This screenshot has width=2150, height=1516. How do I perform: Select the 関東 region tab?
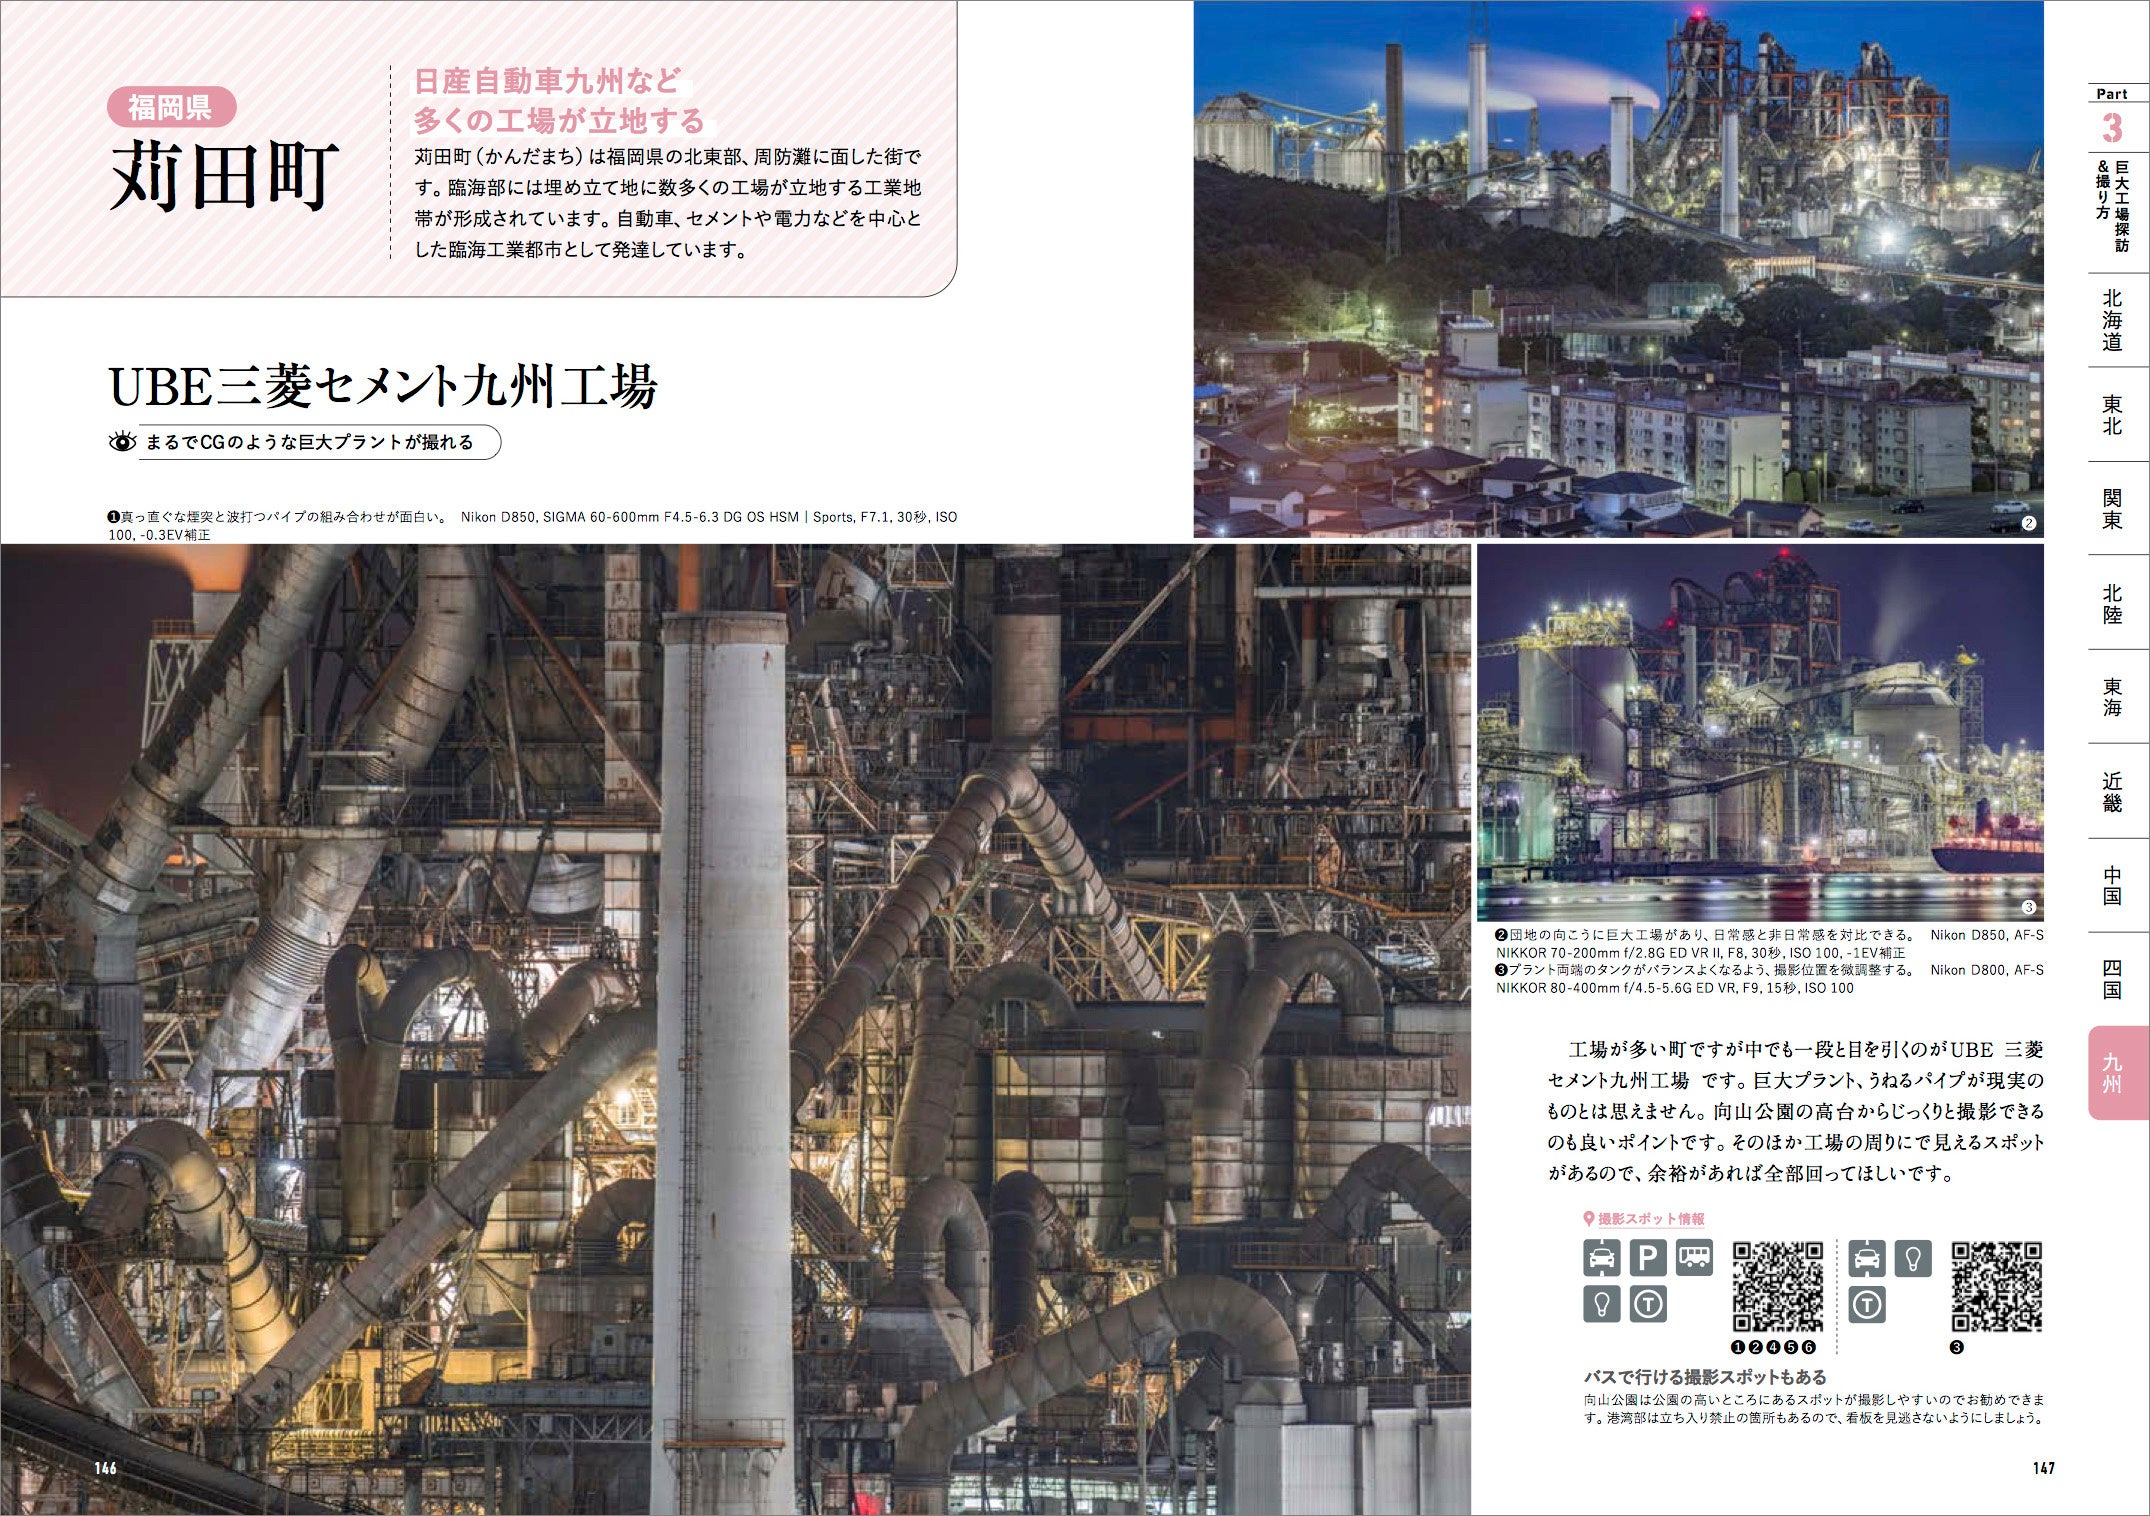[2111, 508]
